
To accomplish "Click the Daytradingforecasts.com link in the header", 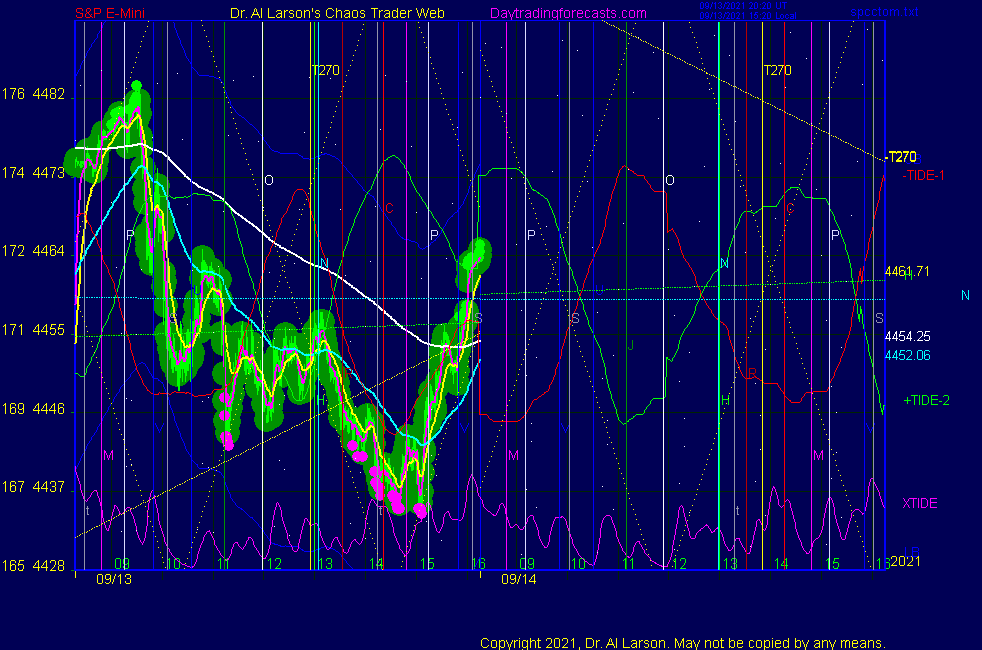I will pos(567,14).
